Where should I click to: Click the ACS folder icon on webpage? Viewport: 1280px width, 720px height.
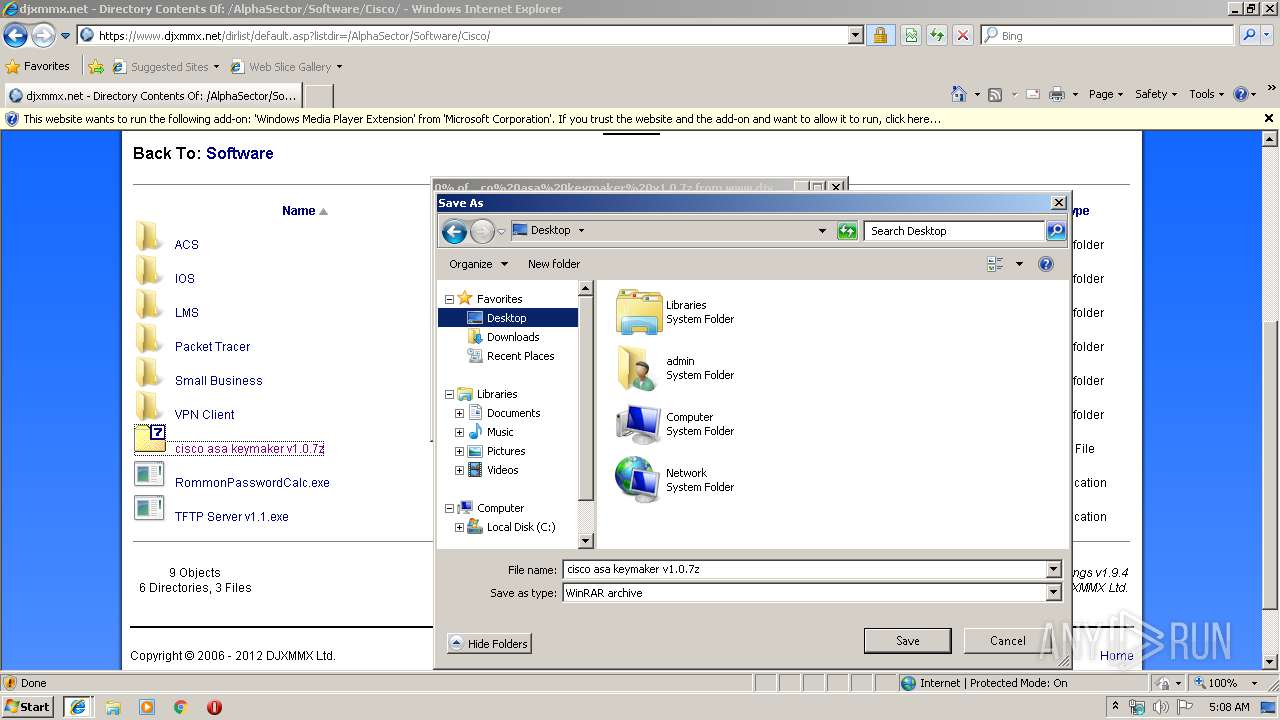tap(148, 237)
